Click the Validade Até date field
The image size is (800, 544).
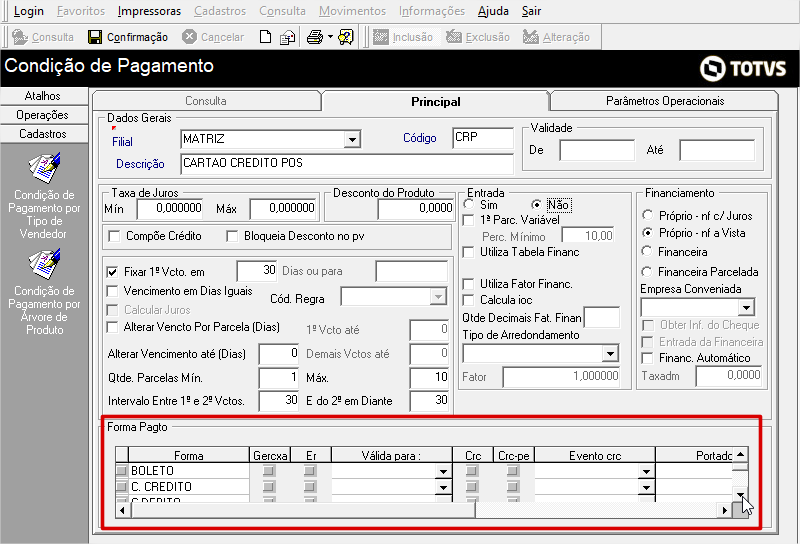[716, 150]
